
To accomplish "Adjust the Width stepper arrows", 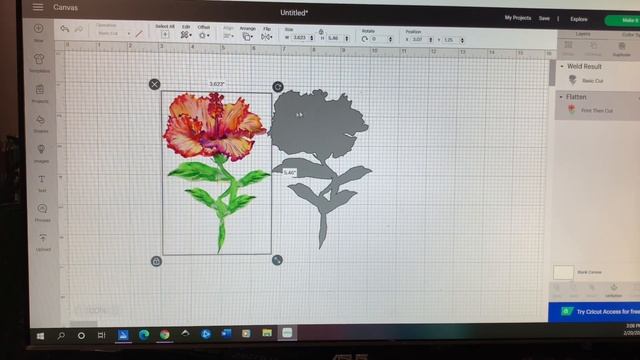I will (312, 38).
